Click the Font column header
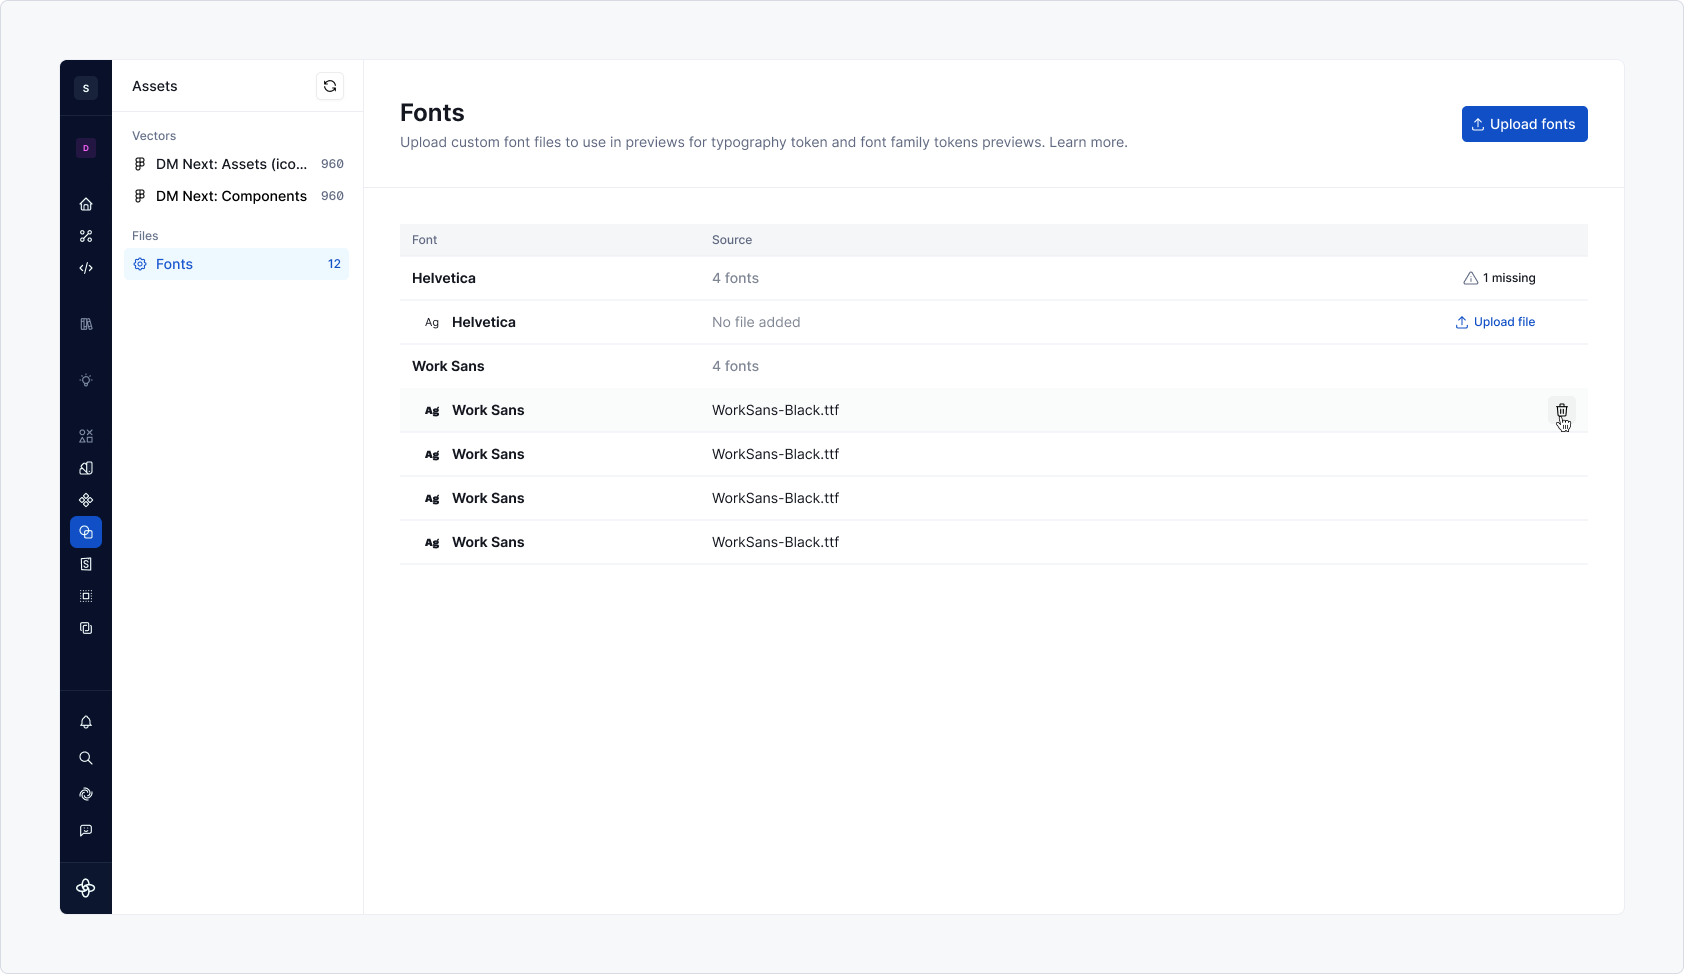This screenshot has height=974, width=1684. pyautogui.click(x=425, y=240)
